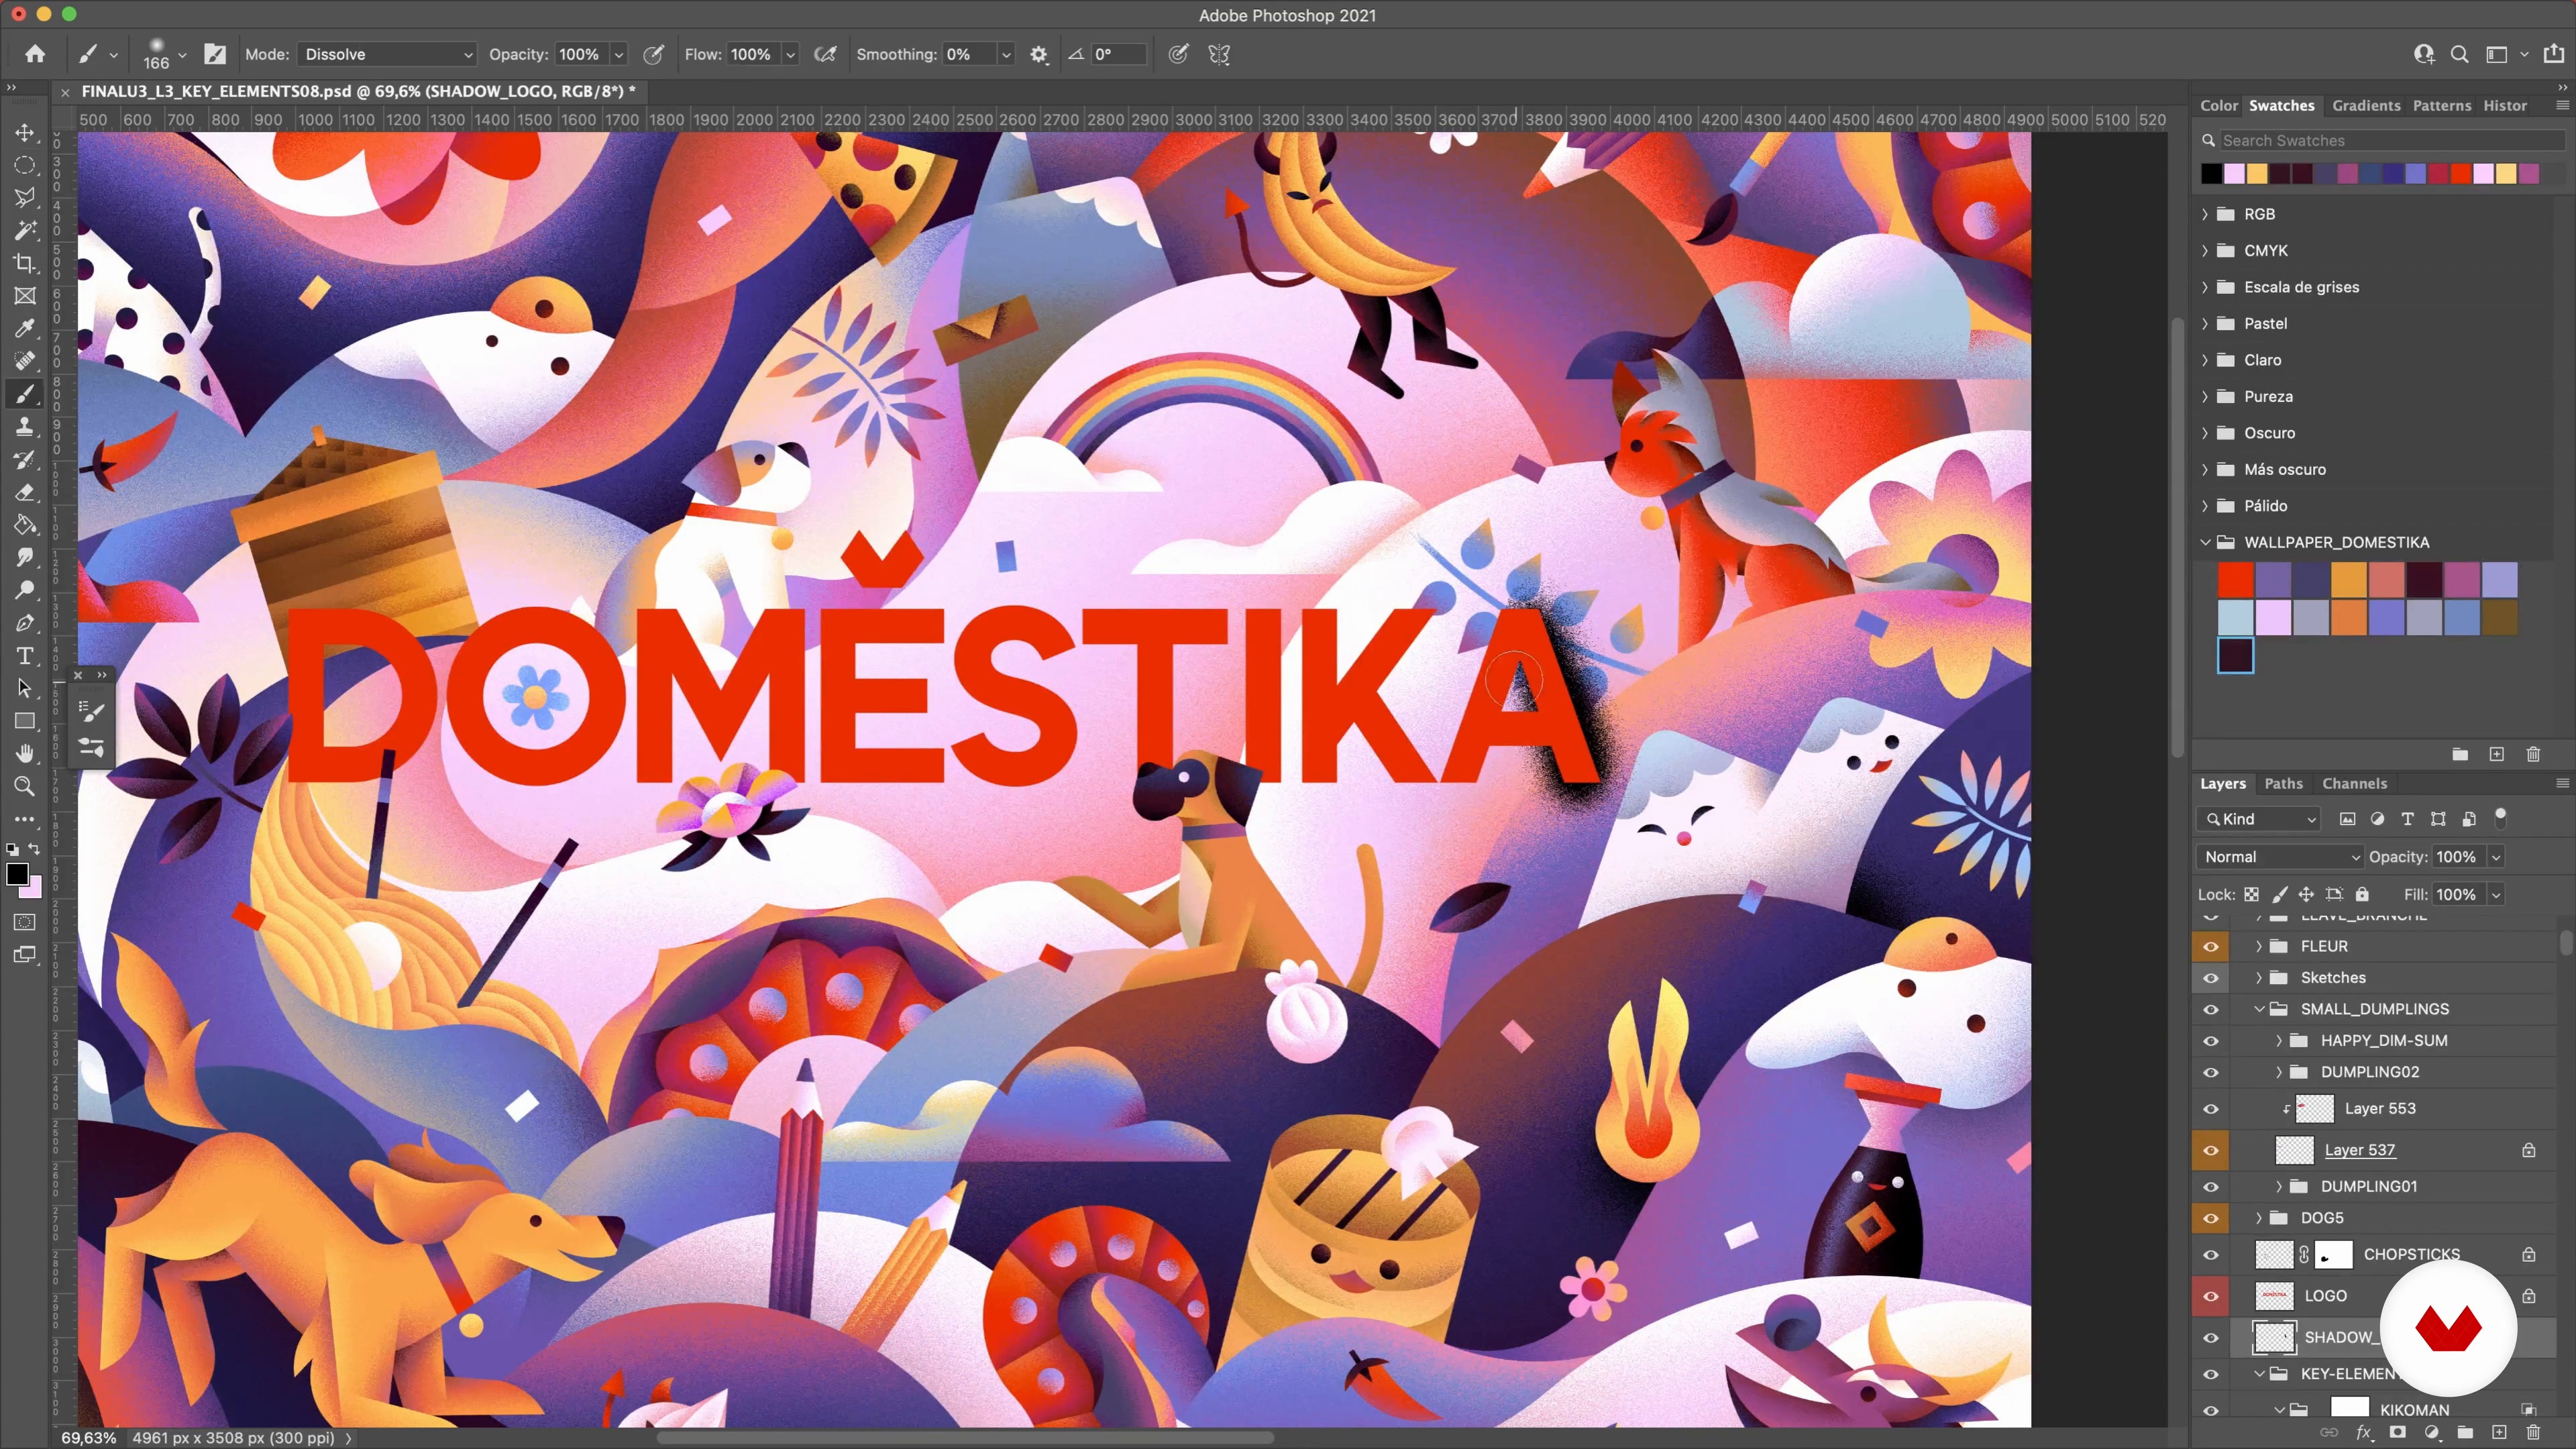Lock transparent pixels button
This screenshot has height=1449, width=2576.
pyautogui.click(x=2251, y=895)
